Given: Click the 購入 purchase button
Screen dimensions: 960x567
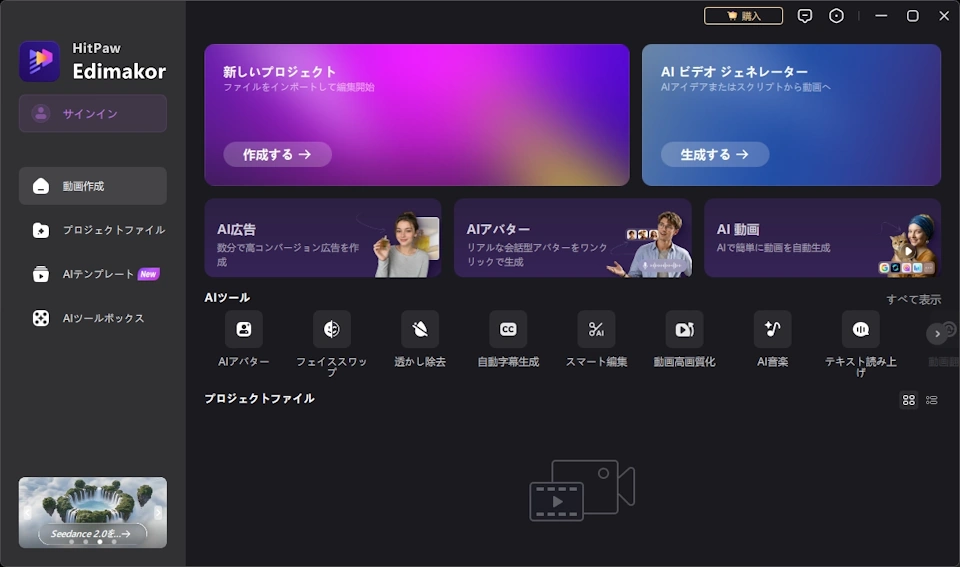Looking at the screenshot, I should pos(743,16).
